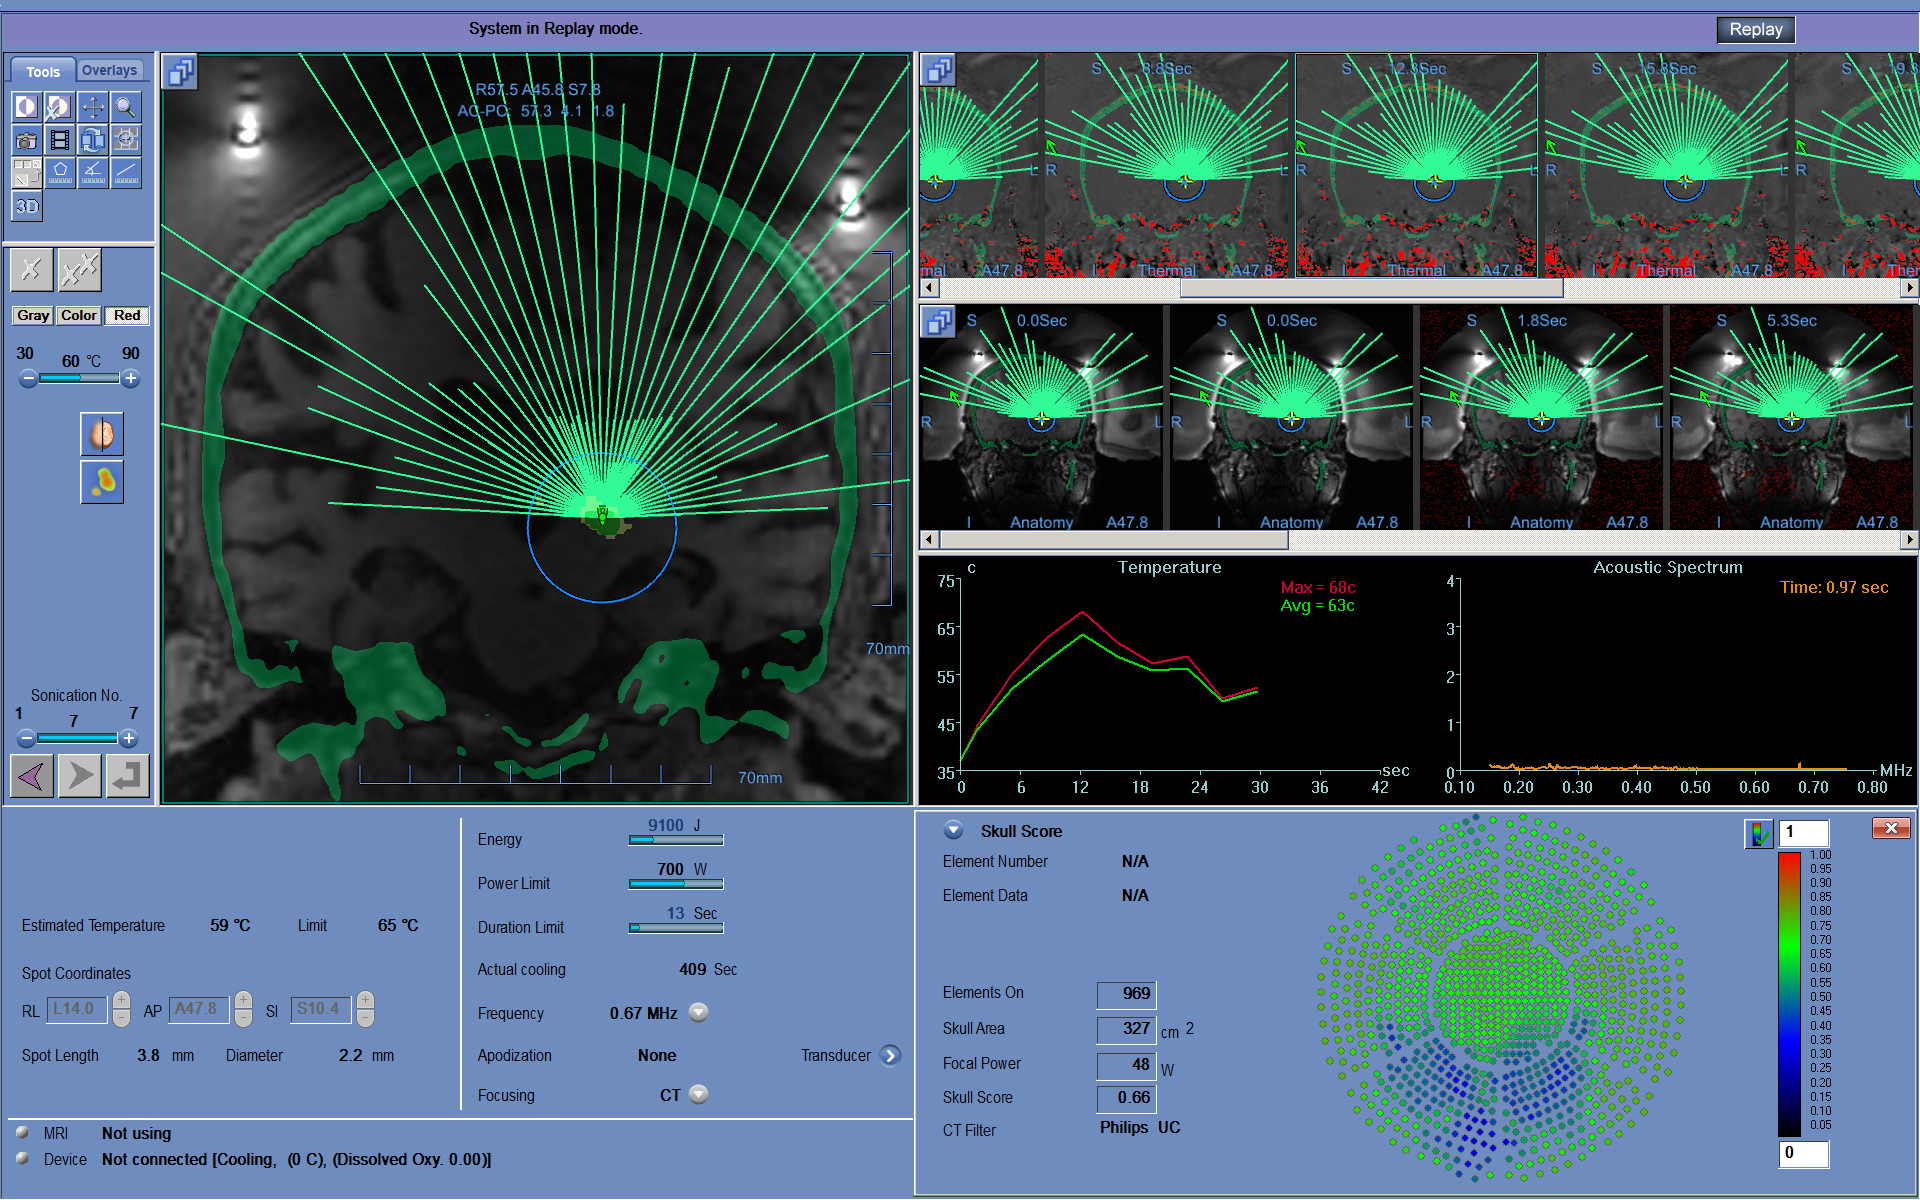This screenshot has height=1200, width=1920.
Task: Switch to the Overlays tab
Action: [110, 71]
